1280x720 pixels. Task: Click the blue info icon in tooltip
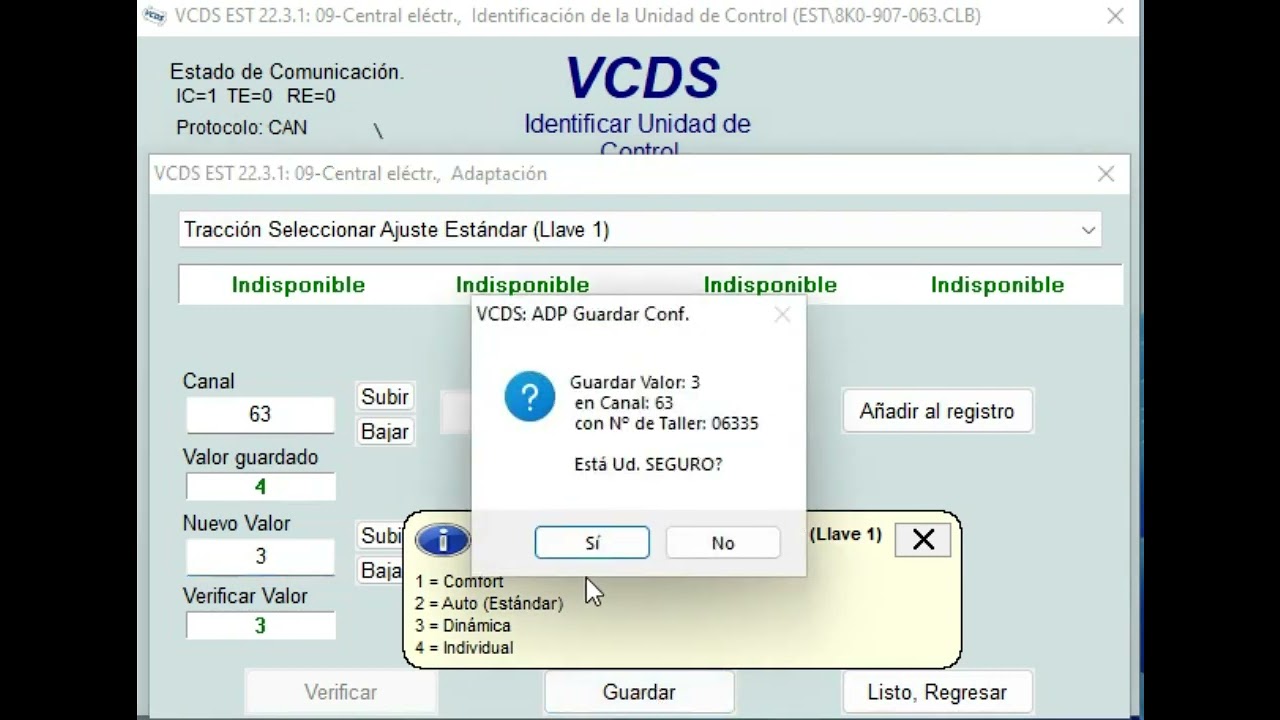coord(442,540)
